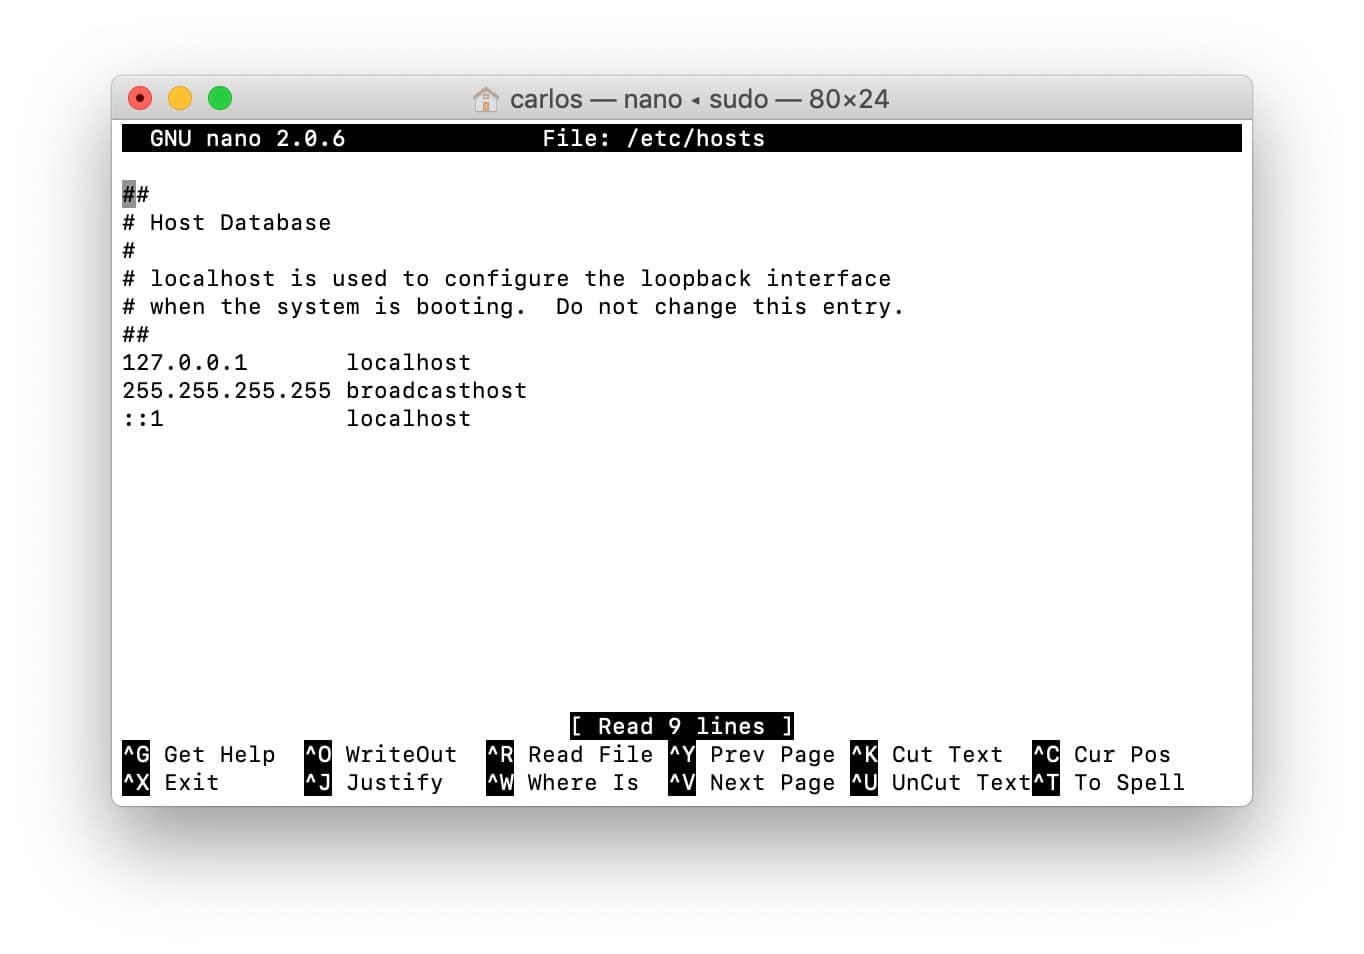Click the Justify command label
The width and height of the screenshot is (1364, 954).
[394, 783]
